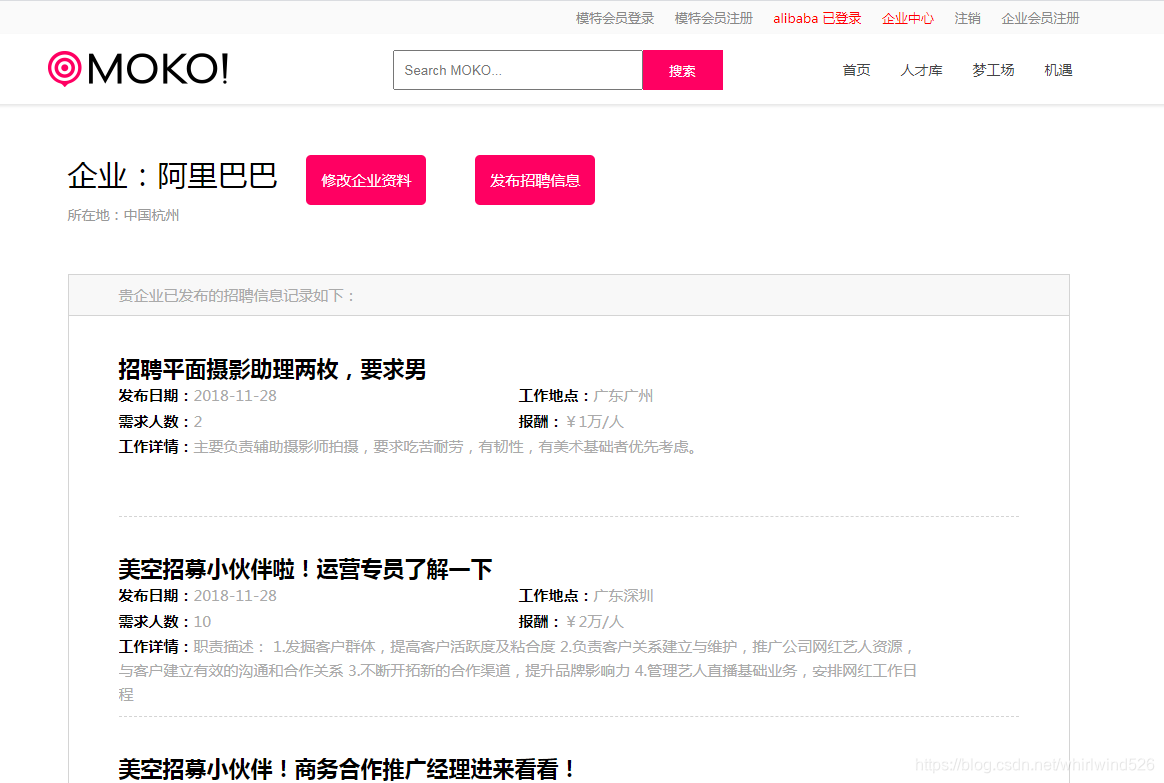The height and width of the screenshot is (783, 1164).
Task: Click 修改企业资料 button
Action: pyautogui.click(x=366, y=180)
